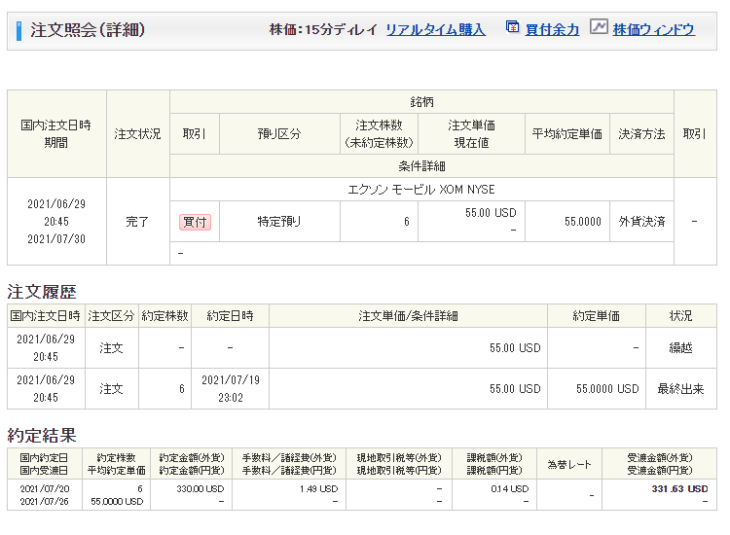The height and width of the screenshot is (535, 730).
Task: Click the 買付余力 calculator icon
Action: click(x=512, y=28)
